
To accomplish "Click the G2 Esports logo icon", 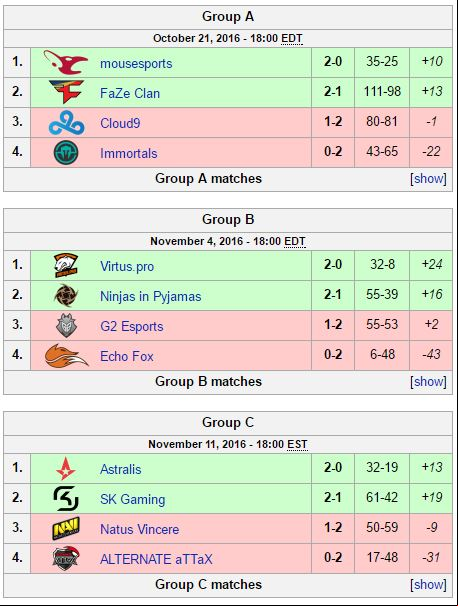I will (66, 325).
